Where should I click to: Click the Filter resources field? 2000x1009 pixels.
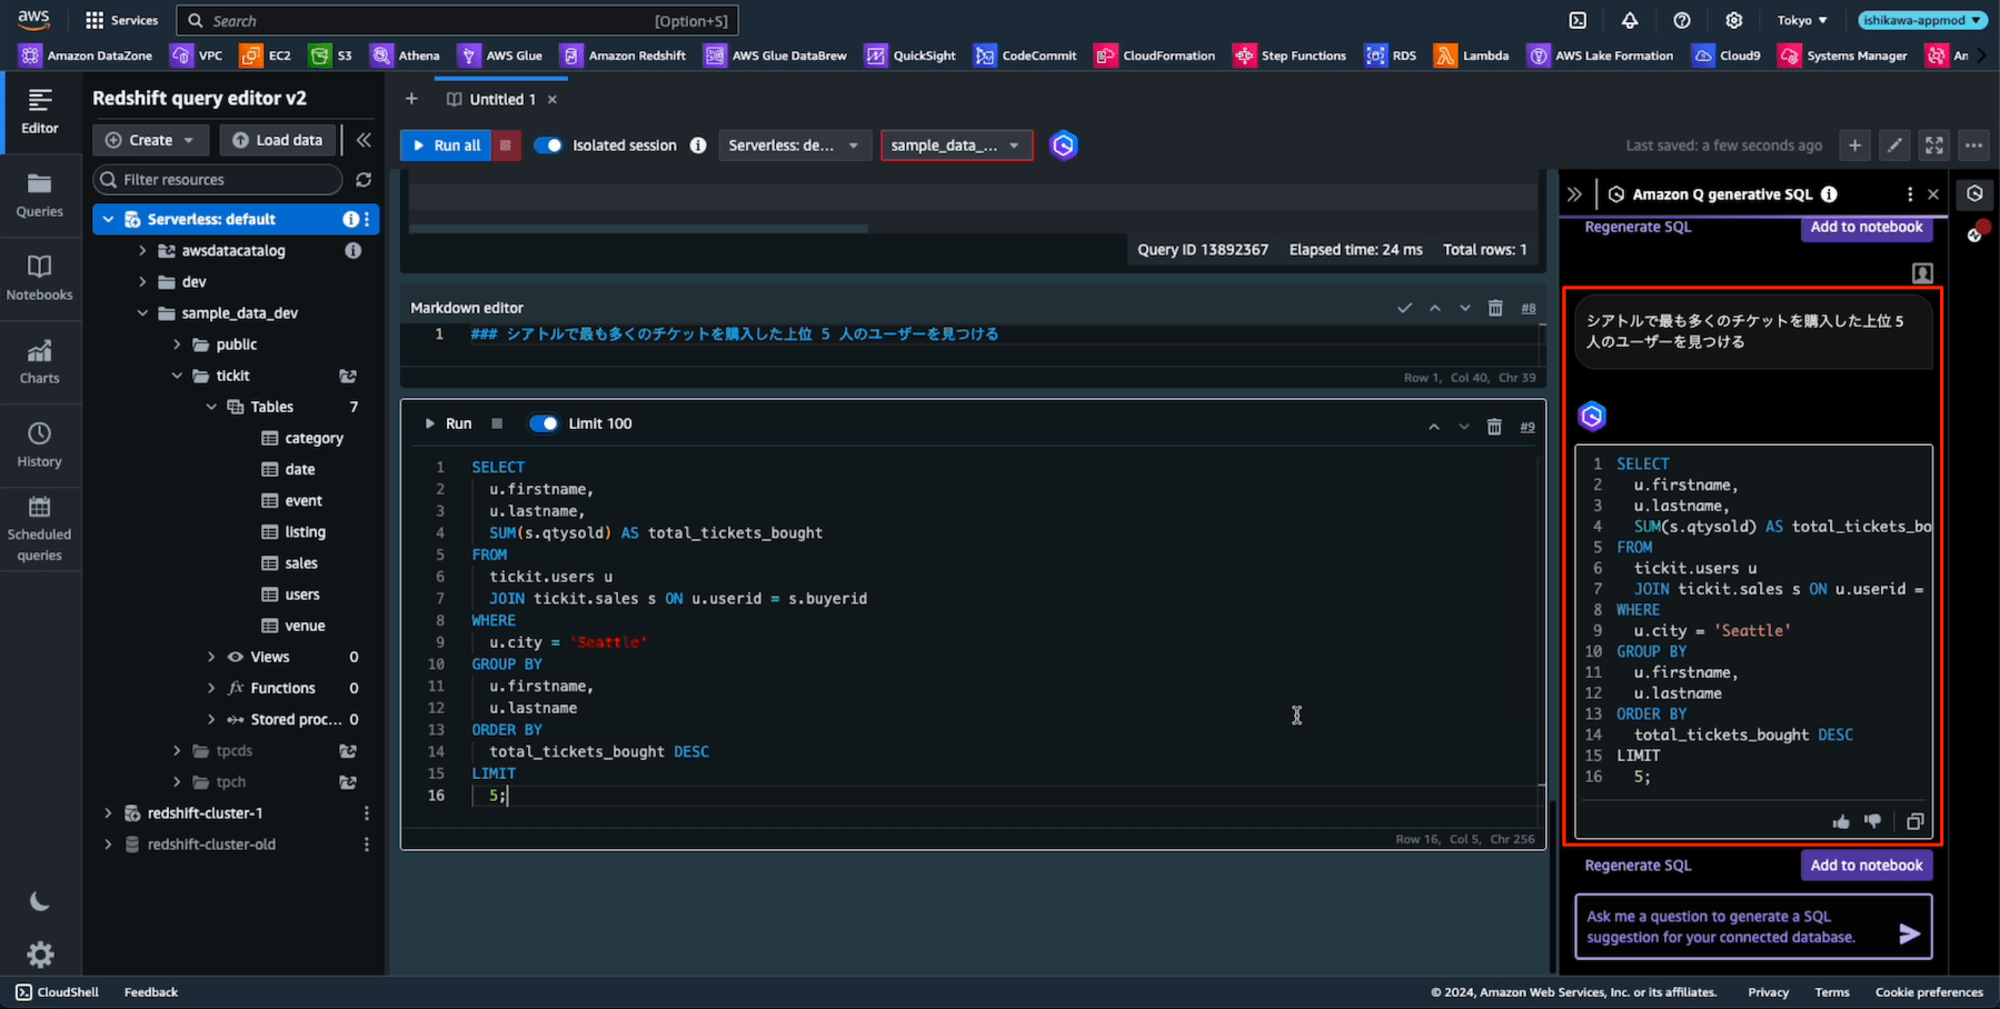coord(218,180)
